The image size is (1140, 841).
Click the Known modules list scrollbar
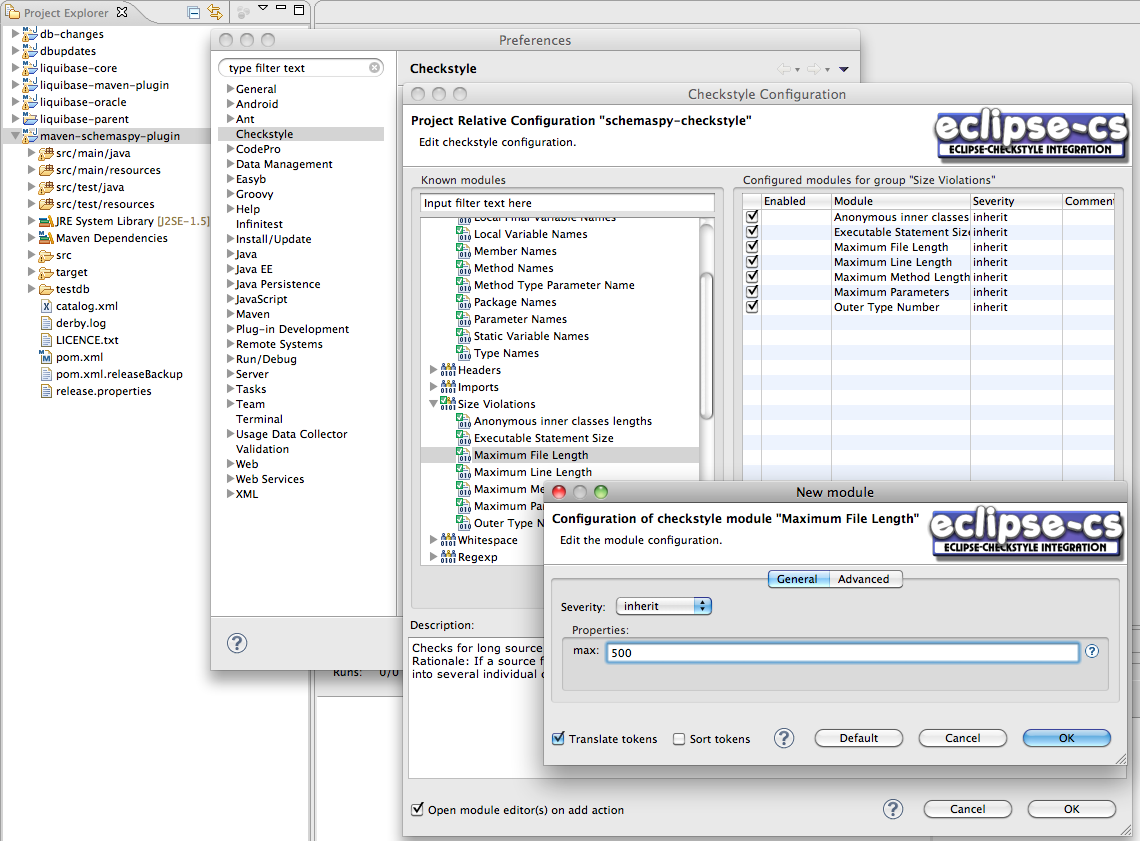pyautogui.click(x=706, y=347)
